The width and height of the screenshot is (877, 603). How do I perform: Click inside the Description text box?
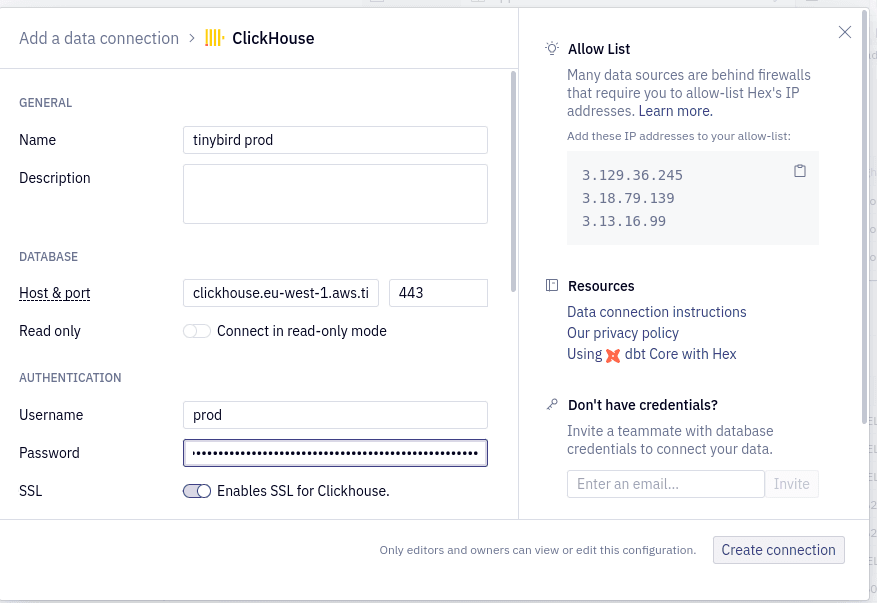pos(335,193)
